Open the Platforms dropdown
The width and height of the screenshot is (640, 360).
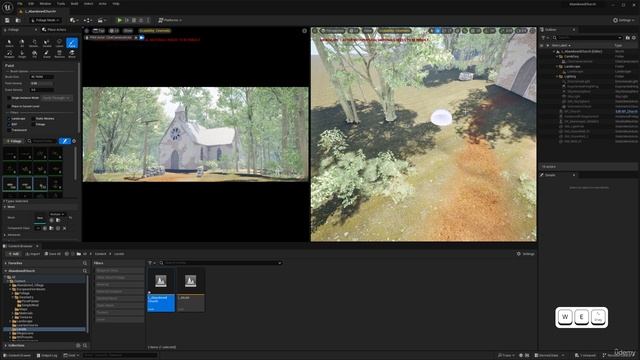click(170, 20)
